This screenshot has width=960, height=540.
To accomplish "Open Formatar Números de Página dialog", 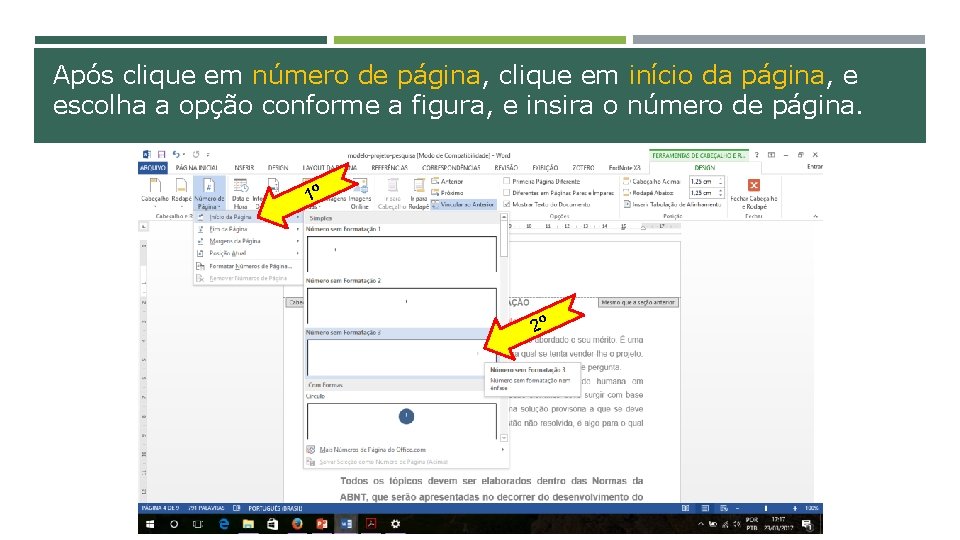I will click(248, 266).
